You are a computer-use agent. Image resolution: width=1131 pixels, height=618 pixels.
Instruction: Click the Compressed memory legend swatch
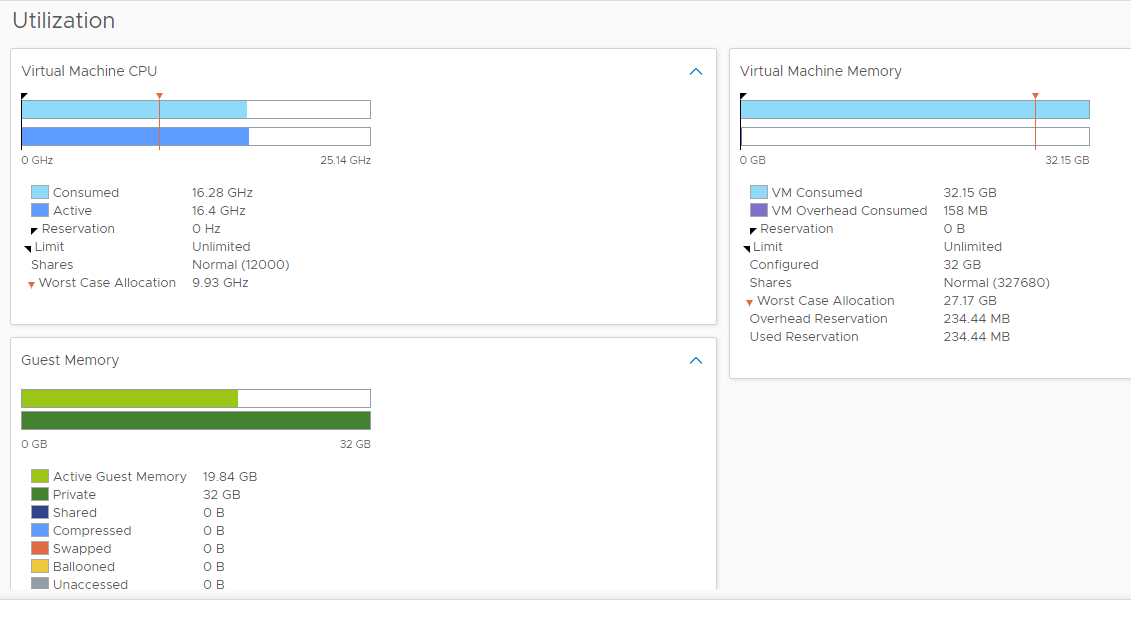(40, 531)
